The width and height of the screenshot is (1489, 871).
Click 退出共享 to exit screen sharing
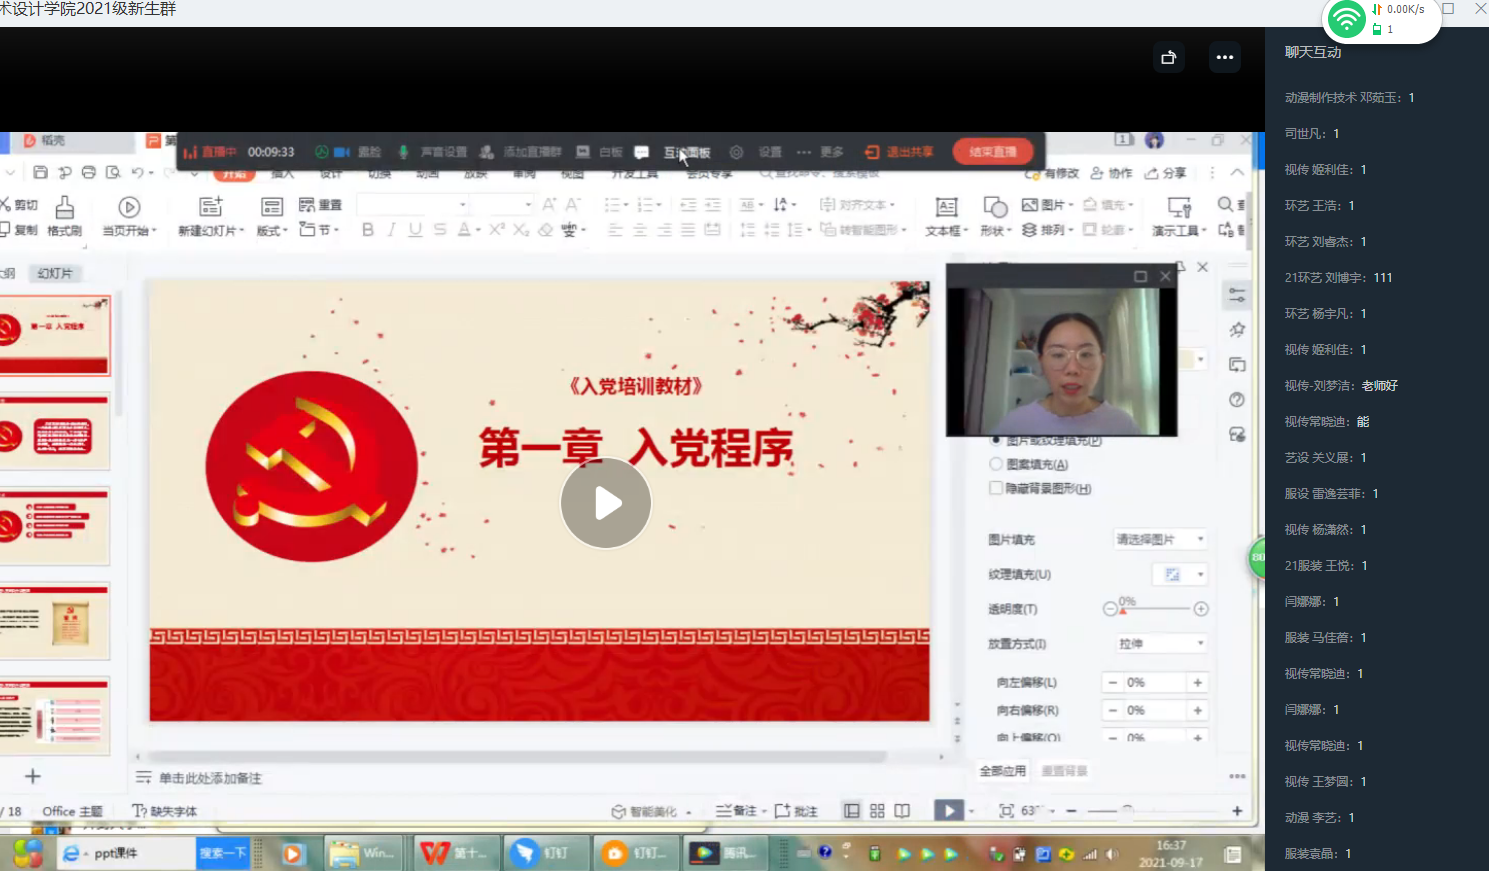(x=899, y=152)
